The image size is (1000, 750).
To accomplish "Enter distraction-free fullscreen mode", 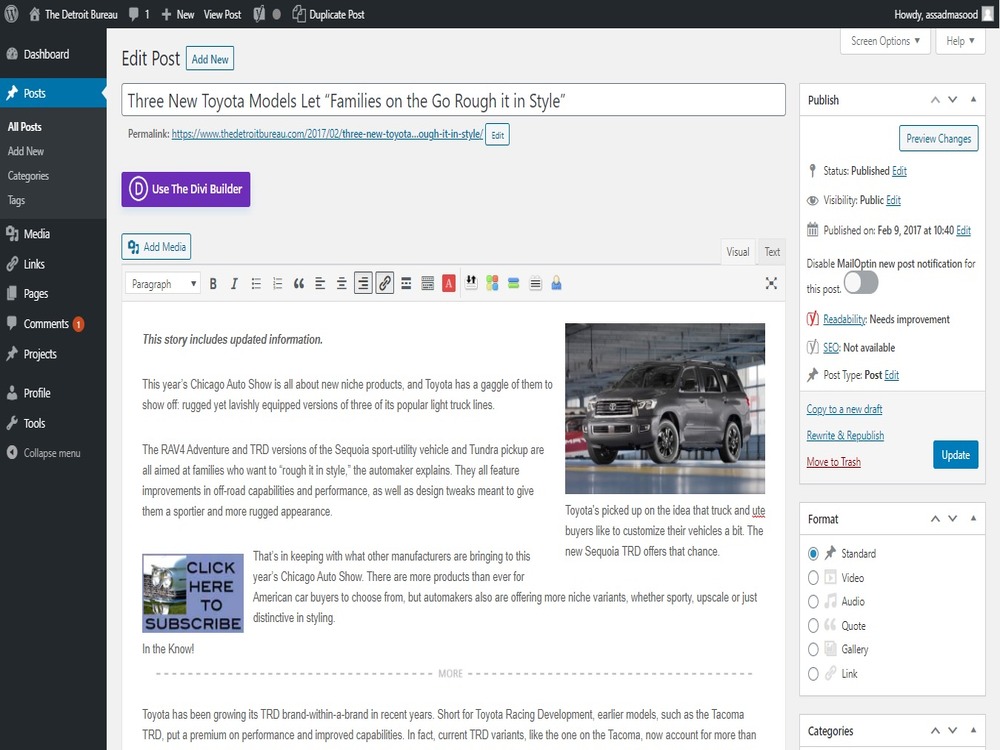I will click(x=771, y=283).
